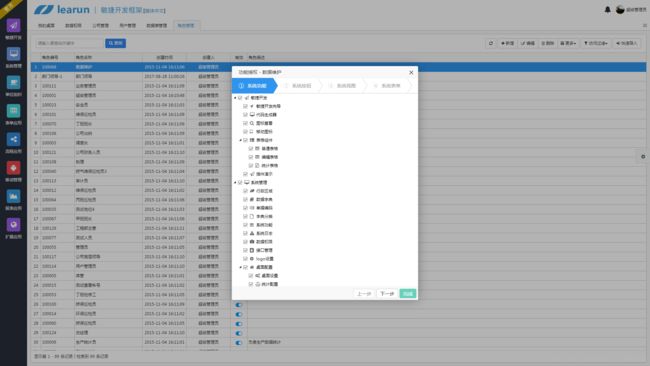This screenshot has height=366, width=650.
Task: Click the blue 查询 search button
Action: click(116, 43)
